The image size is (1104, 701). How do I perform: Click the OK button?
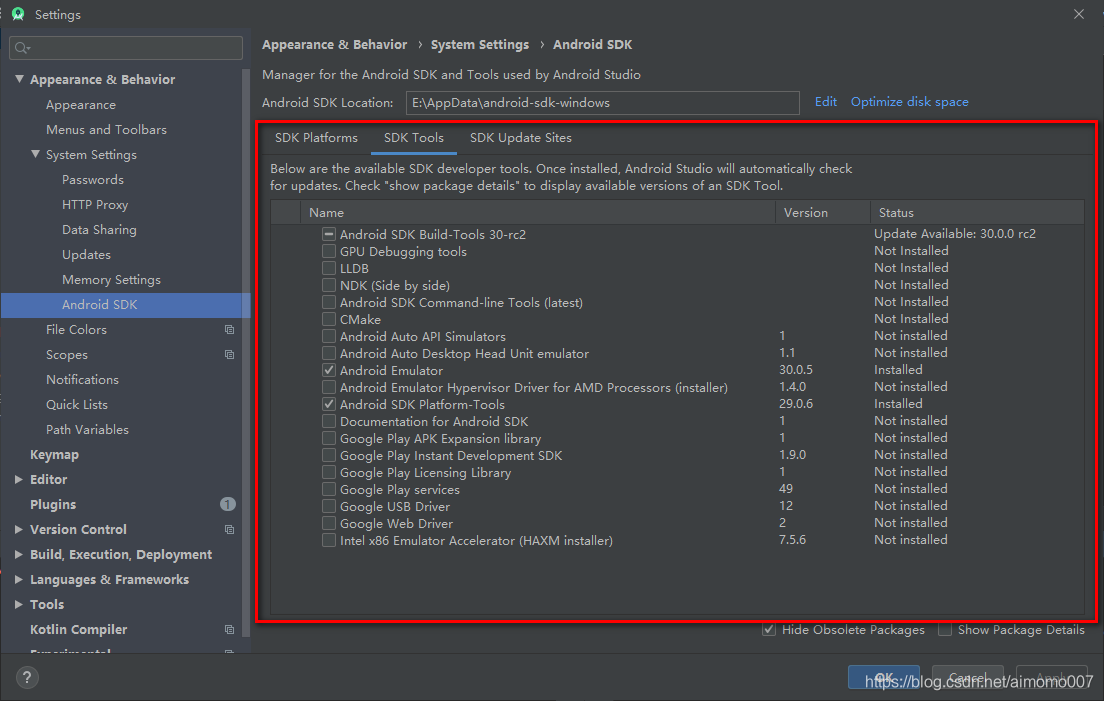(883, 678)
